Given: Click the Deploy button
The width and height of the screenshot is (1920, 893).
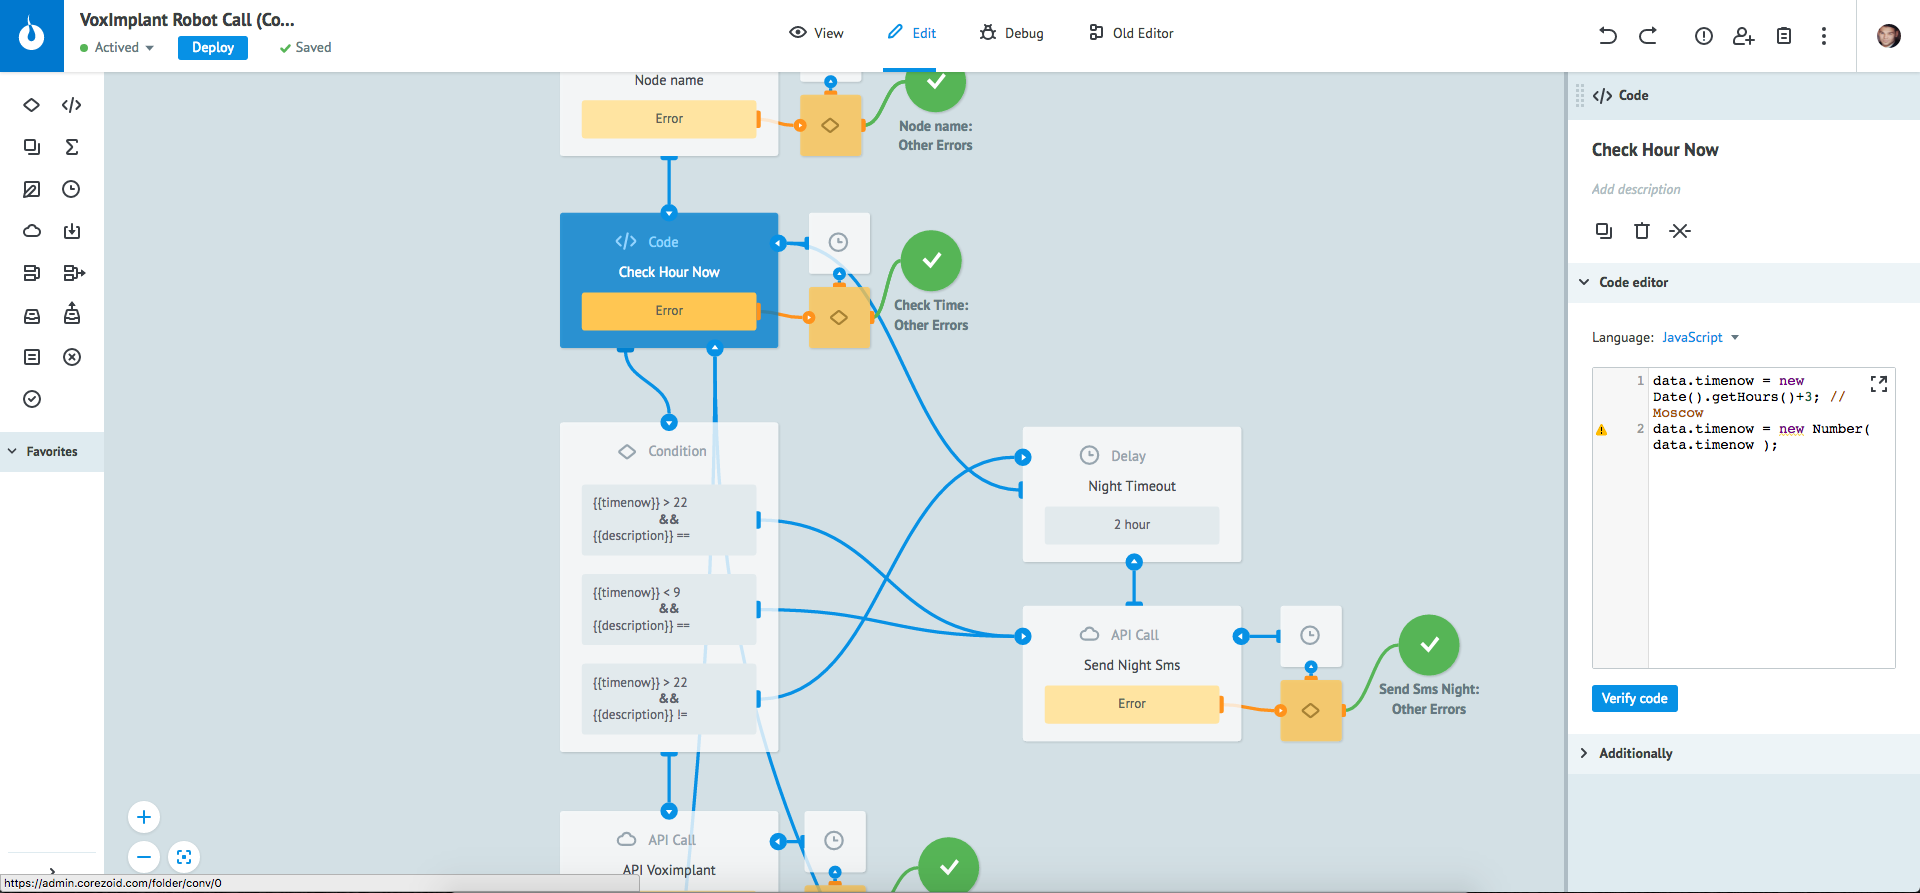Looking at the screenshot, I should coord(213,47).
